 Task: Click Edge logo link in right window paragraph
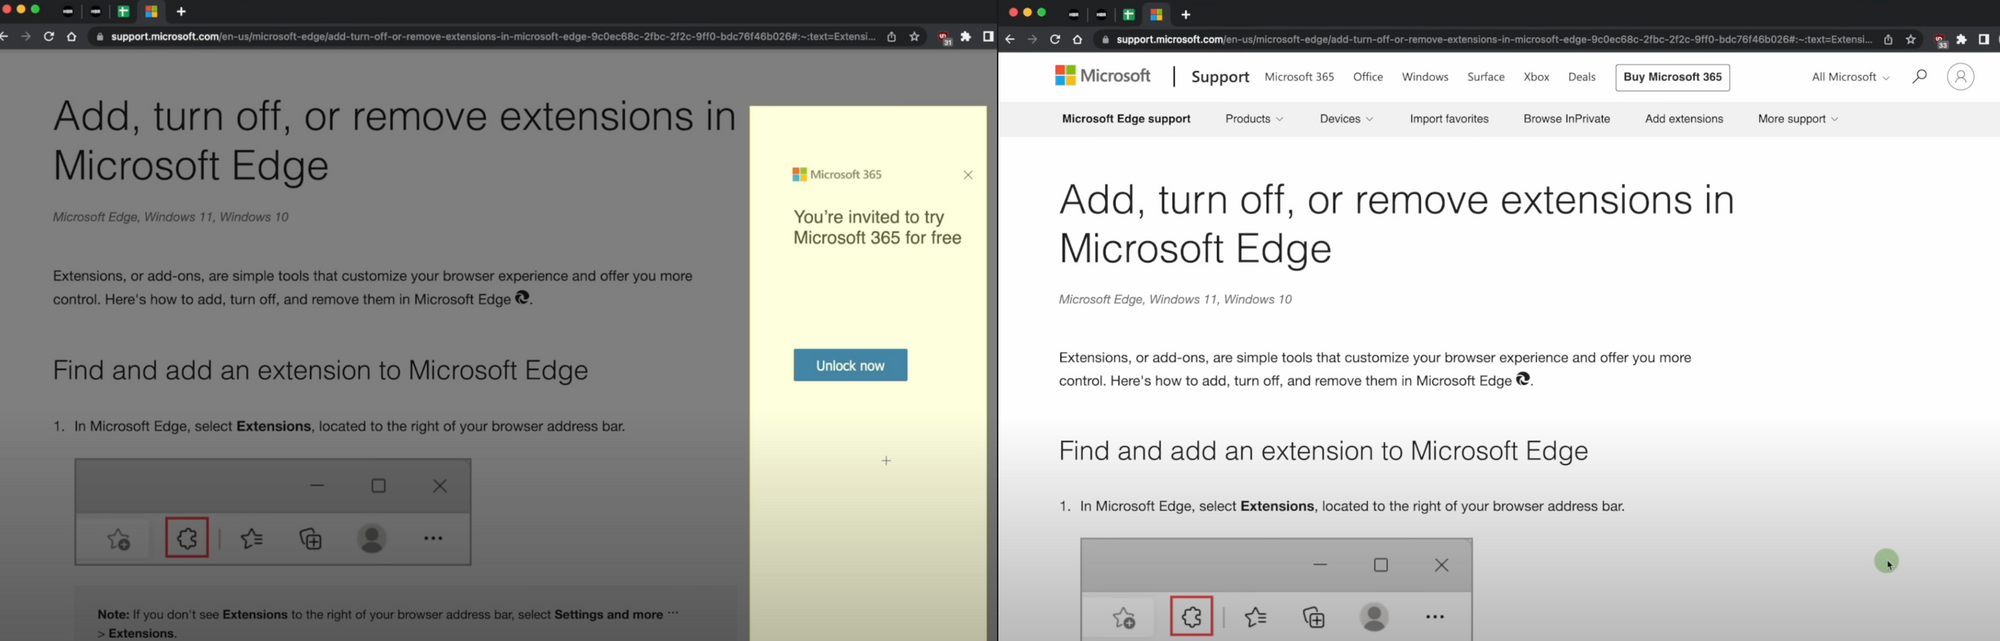pyautogui.click(x=1523, y=379)
